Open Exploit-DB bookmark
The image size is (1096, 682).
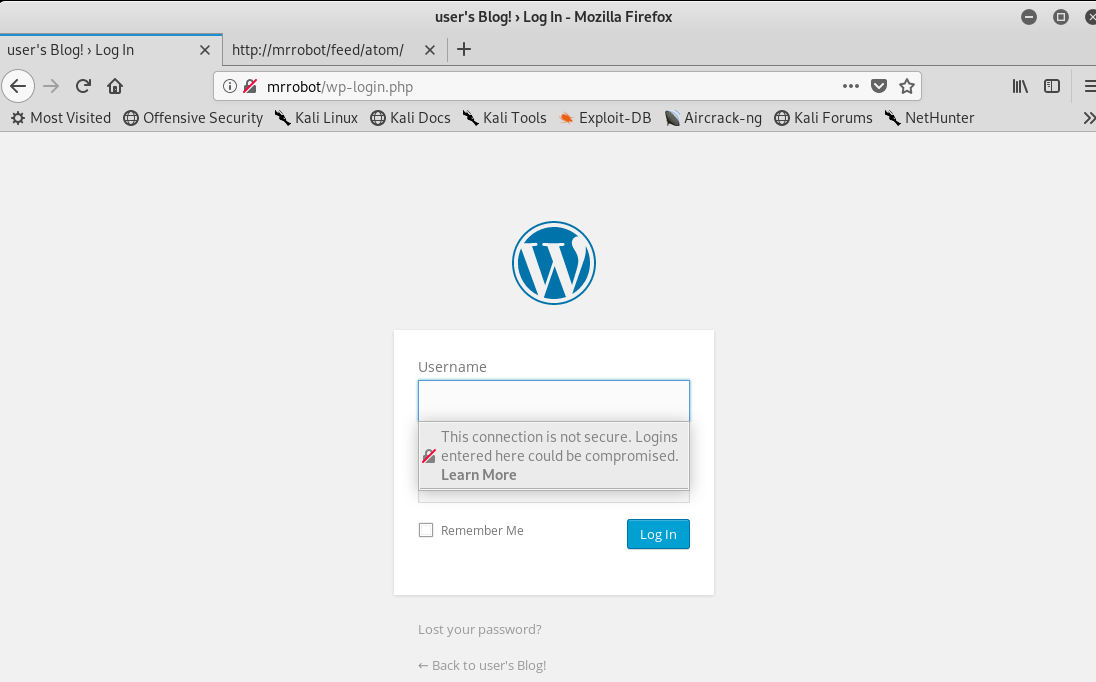(605, 118)
